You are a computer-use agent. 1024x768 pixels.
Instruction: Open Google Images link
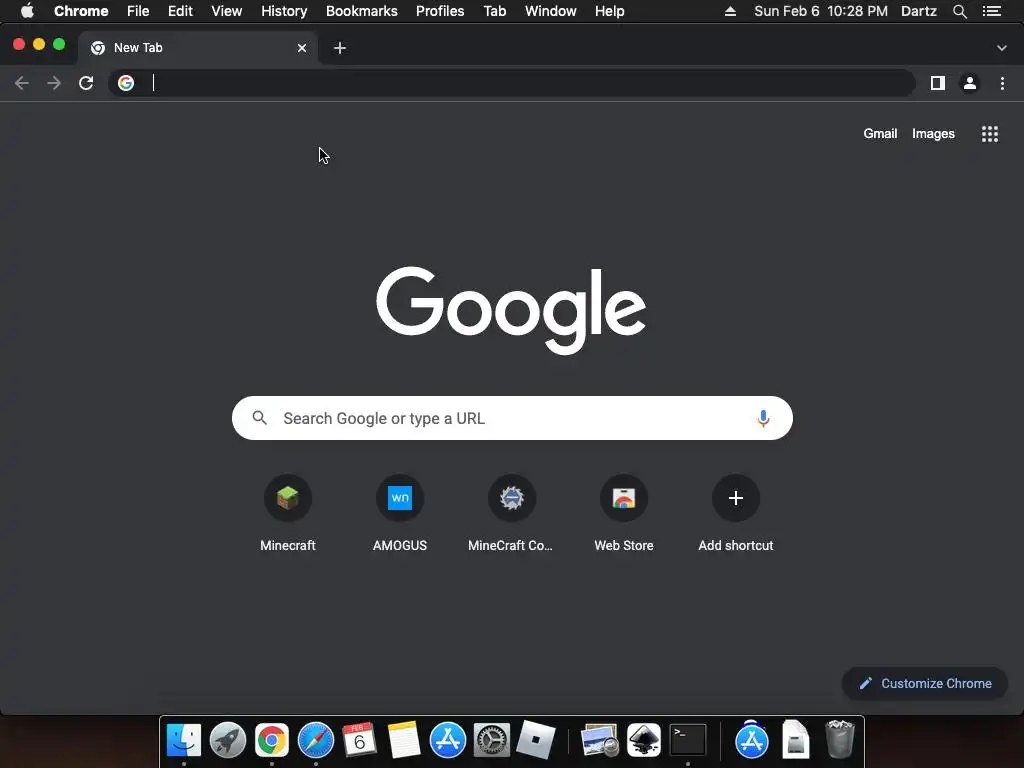coord(933,133)
